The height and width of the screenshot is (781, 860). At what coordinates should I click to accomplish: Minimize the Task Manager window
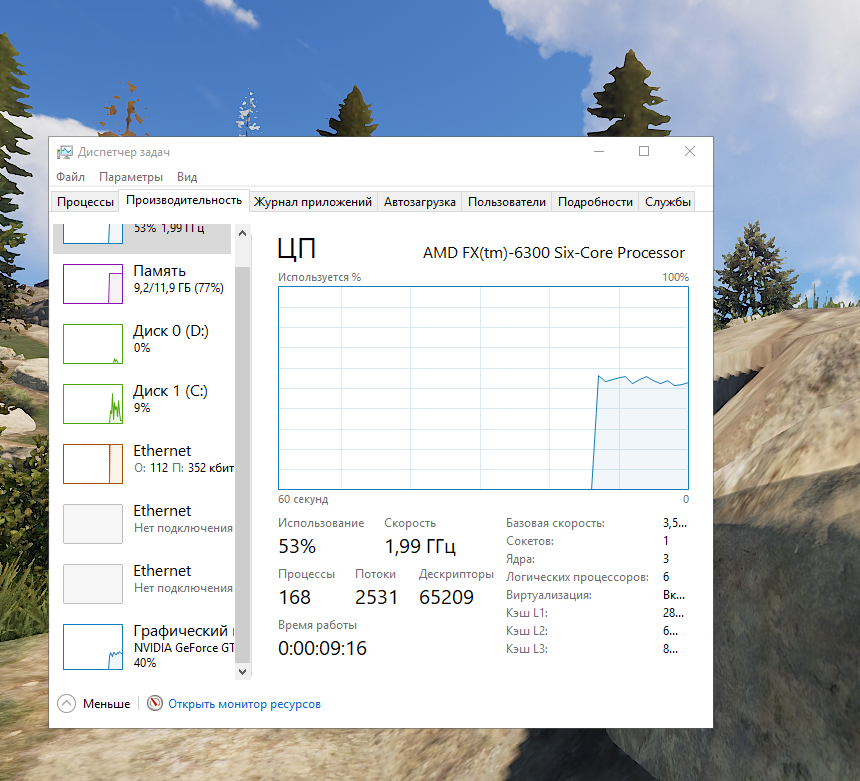pos(599,151)
